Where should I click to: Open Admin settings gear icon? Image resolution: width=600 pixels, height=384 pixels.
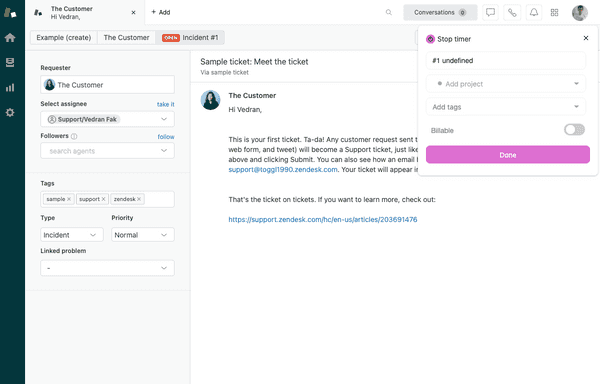[x=10, y=112]
